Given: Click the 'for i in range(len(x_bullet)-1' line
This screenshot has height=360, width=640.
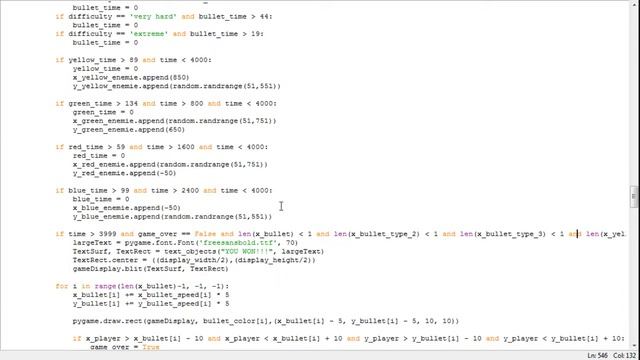Looking at the screenshot, I should click(142, 287).
